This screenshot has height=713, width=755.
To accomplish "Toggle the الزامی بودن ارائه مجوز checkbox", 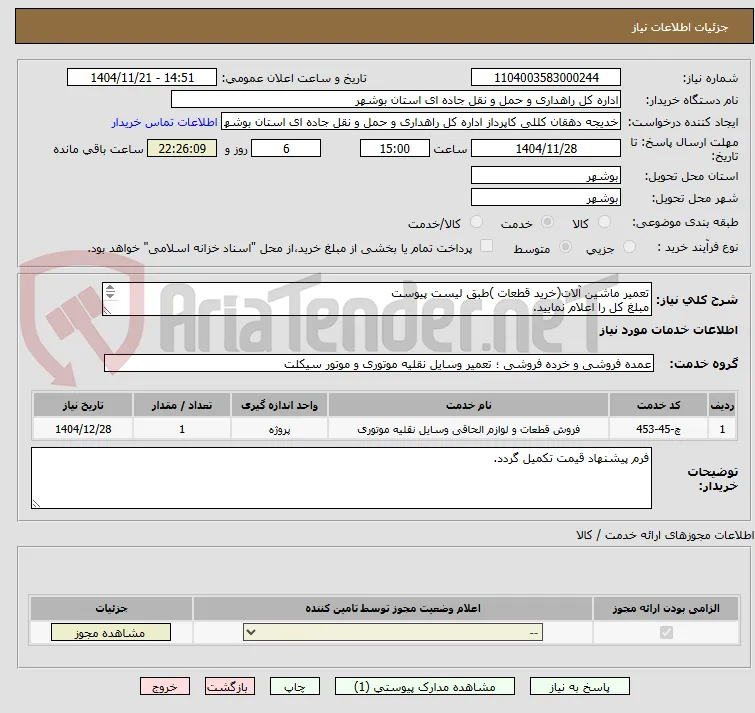I will pyautogui.click(x=666, y=632).
